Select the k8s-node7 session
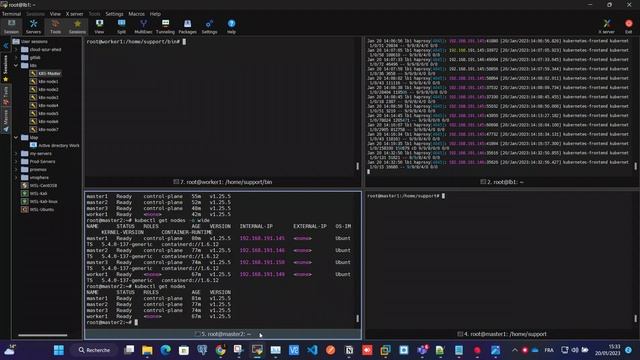Image resolution: width=640 pixels, height=360 pixels. [44, 129]
